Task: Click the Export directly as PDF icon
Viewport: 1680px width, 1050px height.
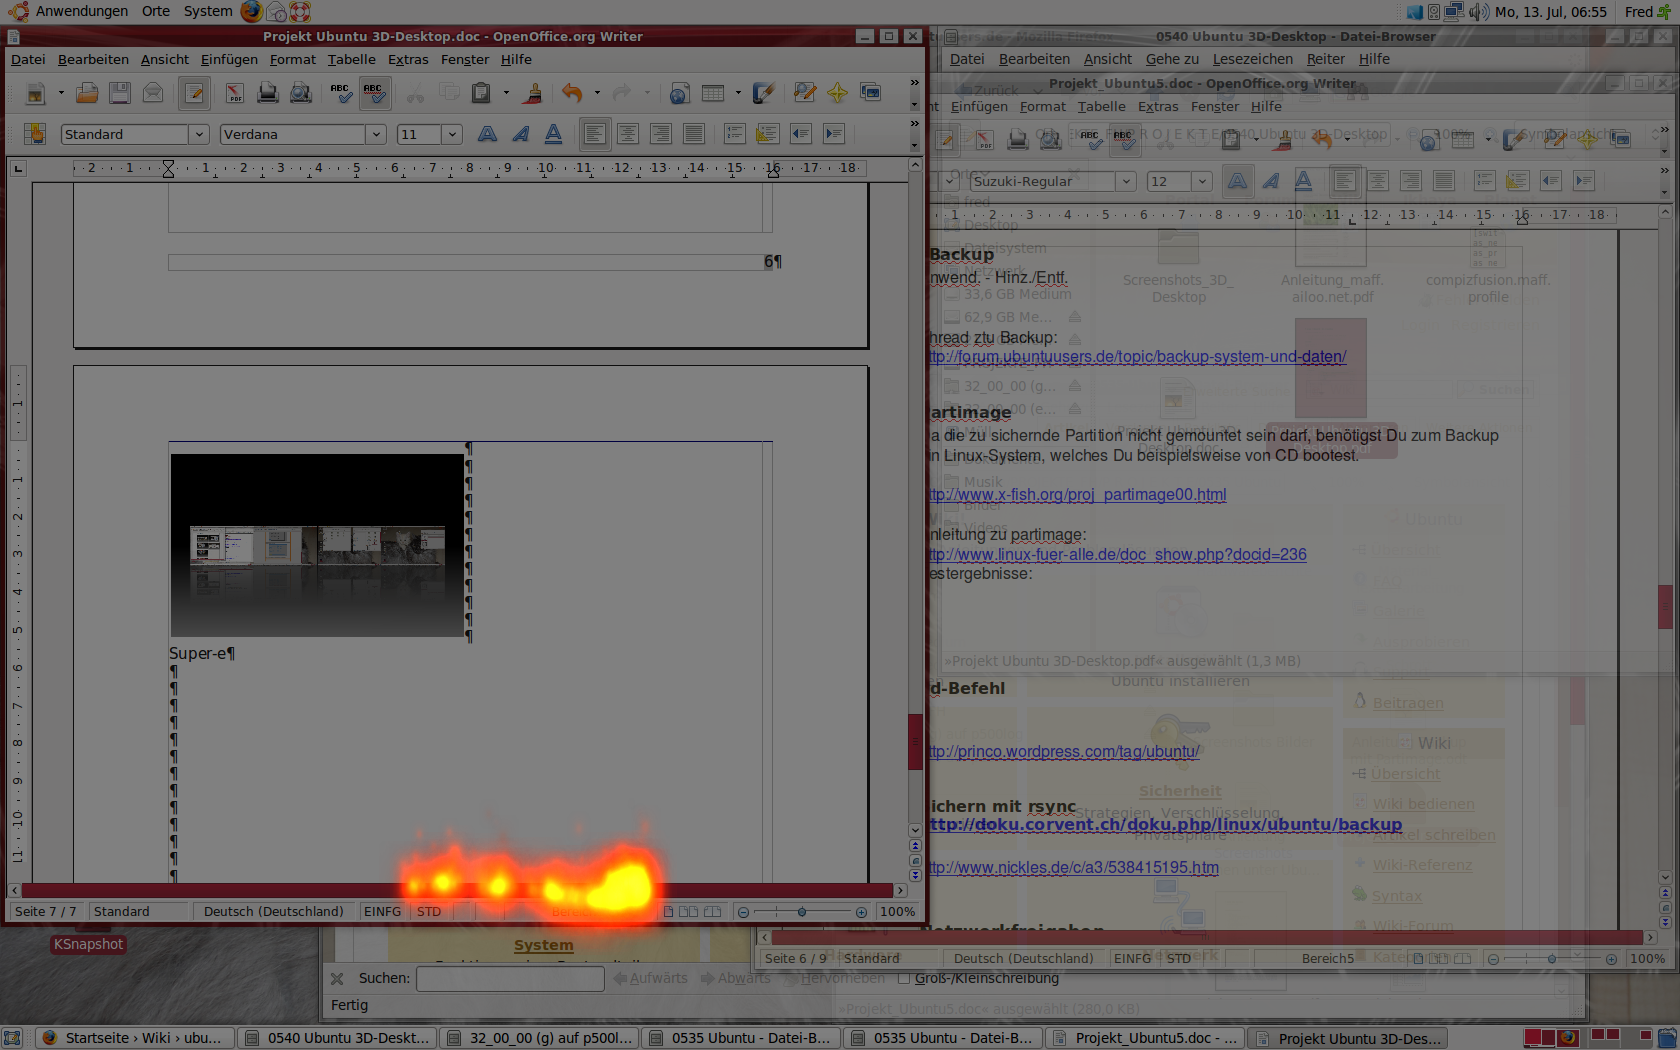Action: pos(234,94)
